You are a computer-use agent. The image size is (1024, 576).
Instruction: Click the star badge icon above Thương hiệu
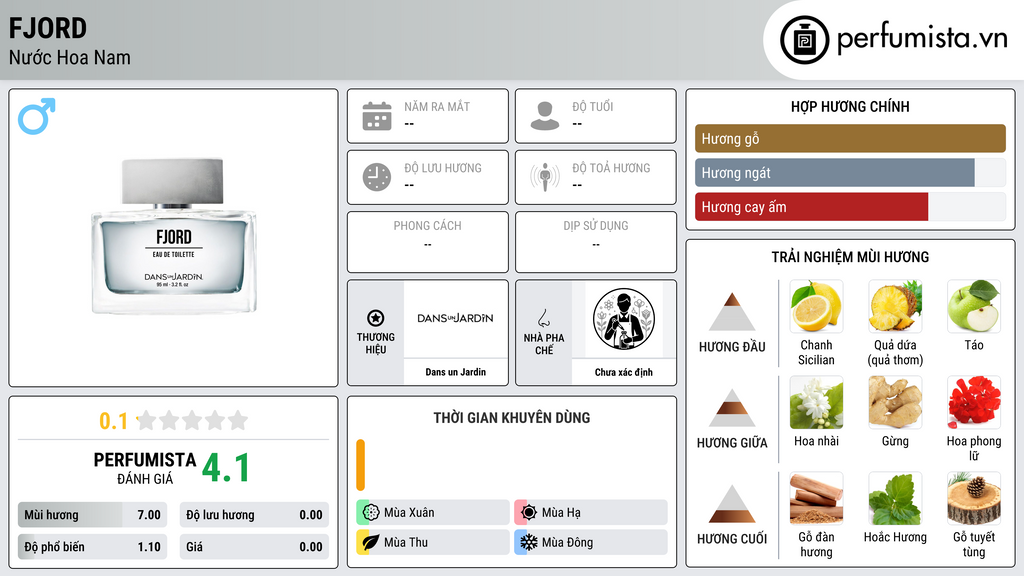(376, 318)
